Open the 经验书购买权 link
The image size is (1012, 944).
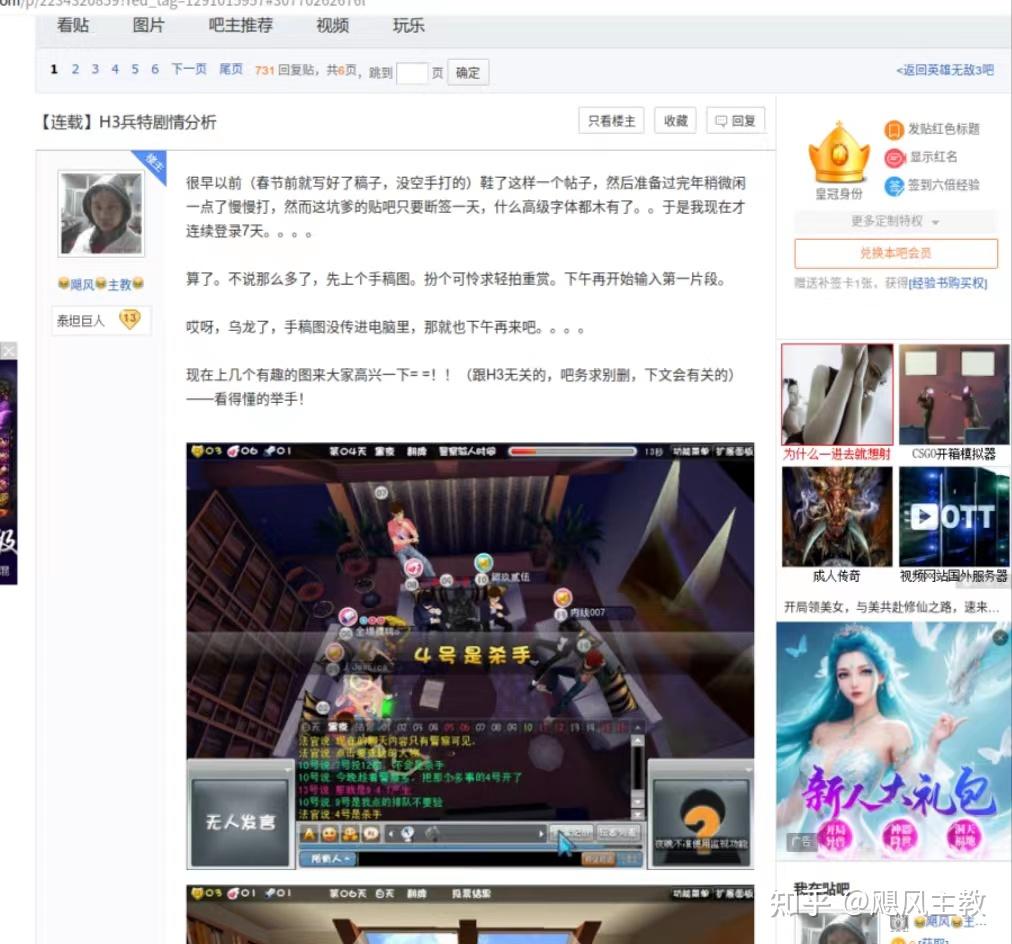tap(948, 283)
